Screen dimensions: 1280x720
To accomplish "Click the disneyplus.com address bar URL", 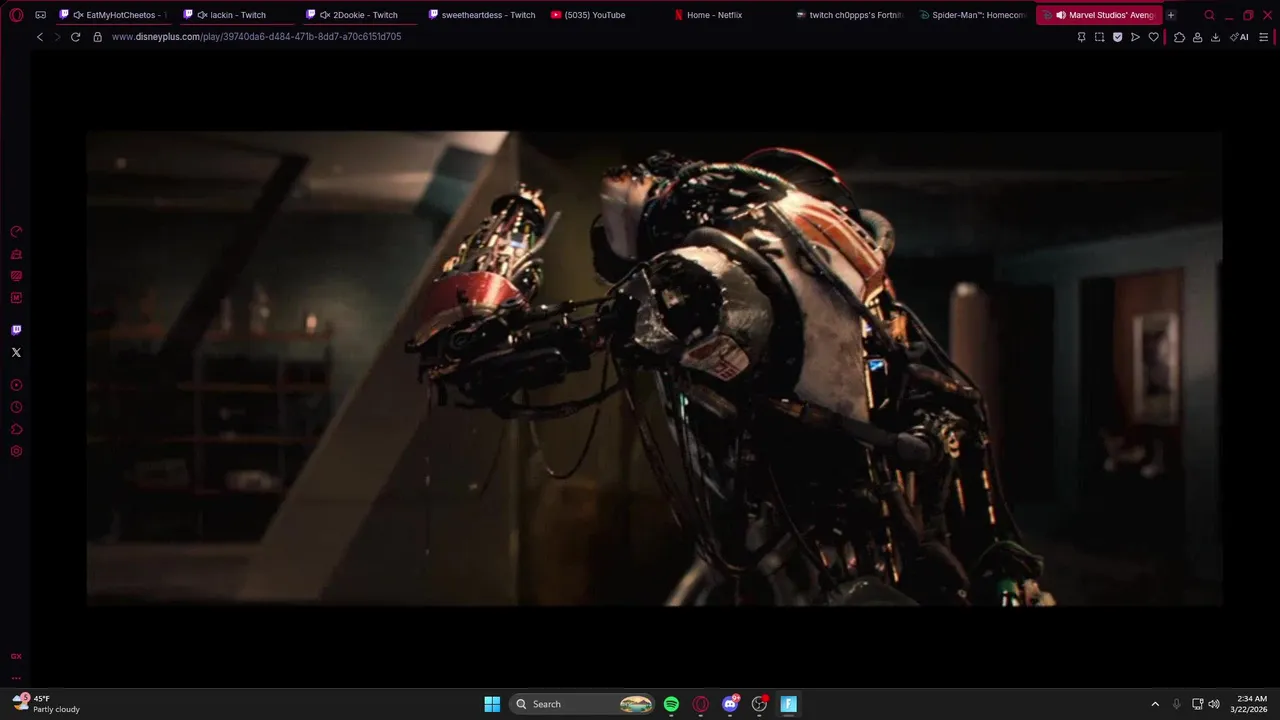I will coord(256,37).
